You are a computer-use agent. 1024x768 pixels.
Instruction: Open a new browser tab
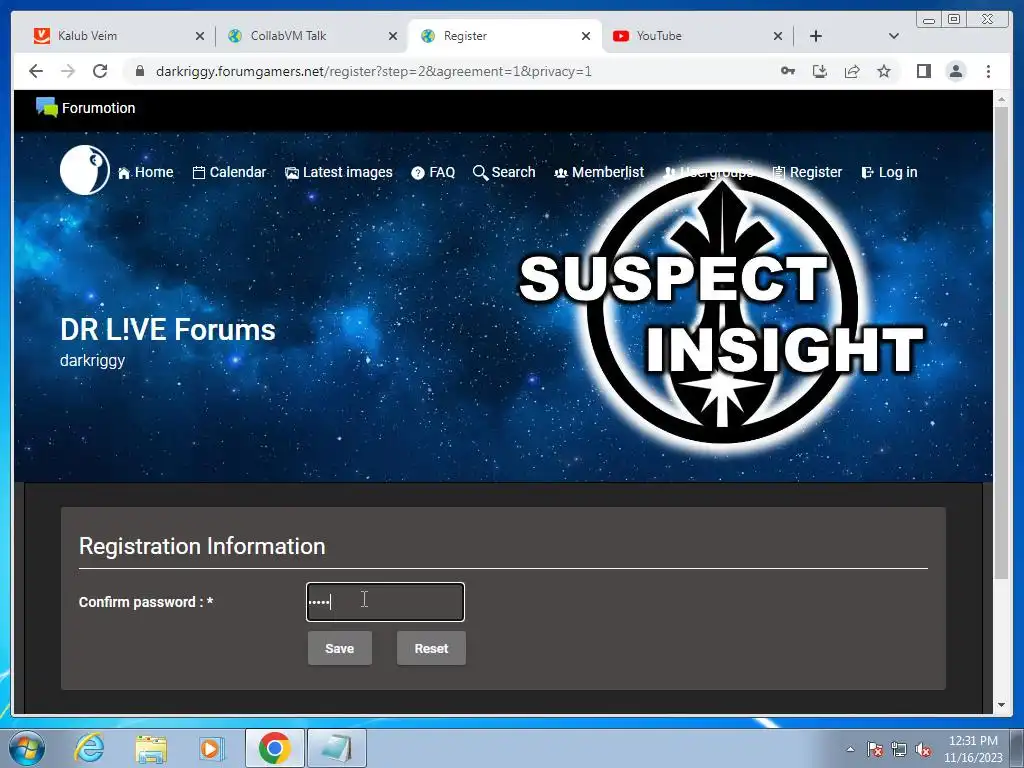click(816, 36)
